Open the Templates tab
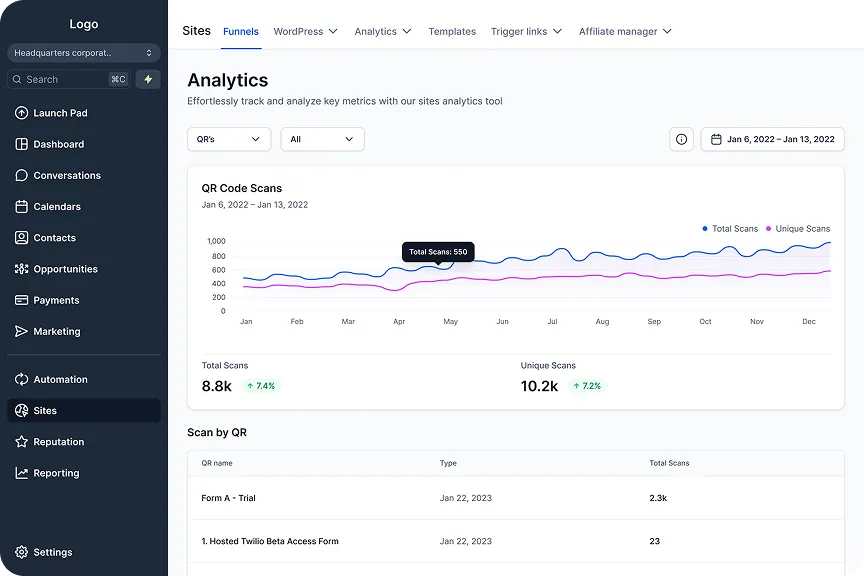Screen dimensions: 864x576 click(x=452, y=31)
